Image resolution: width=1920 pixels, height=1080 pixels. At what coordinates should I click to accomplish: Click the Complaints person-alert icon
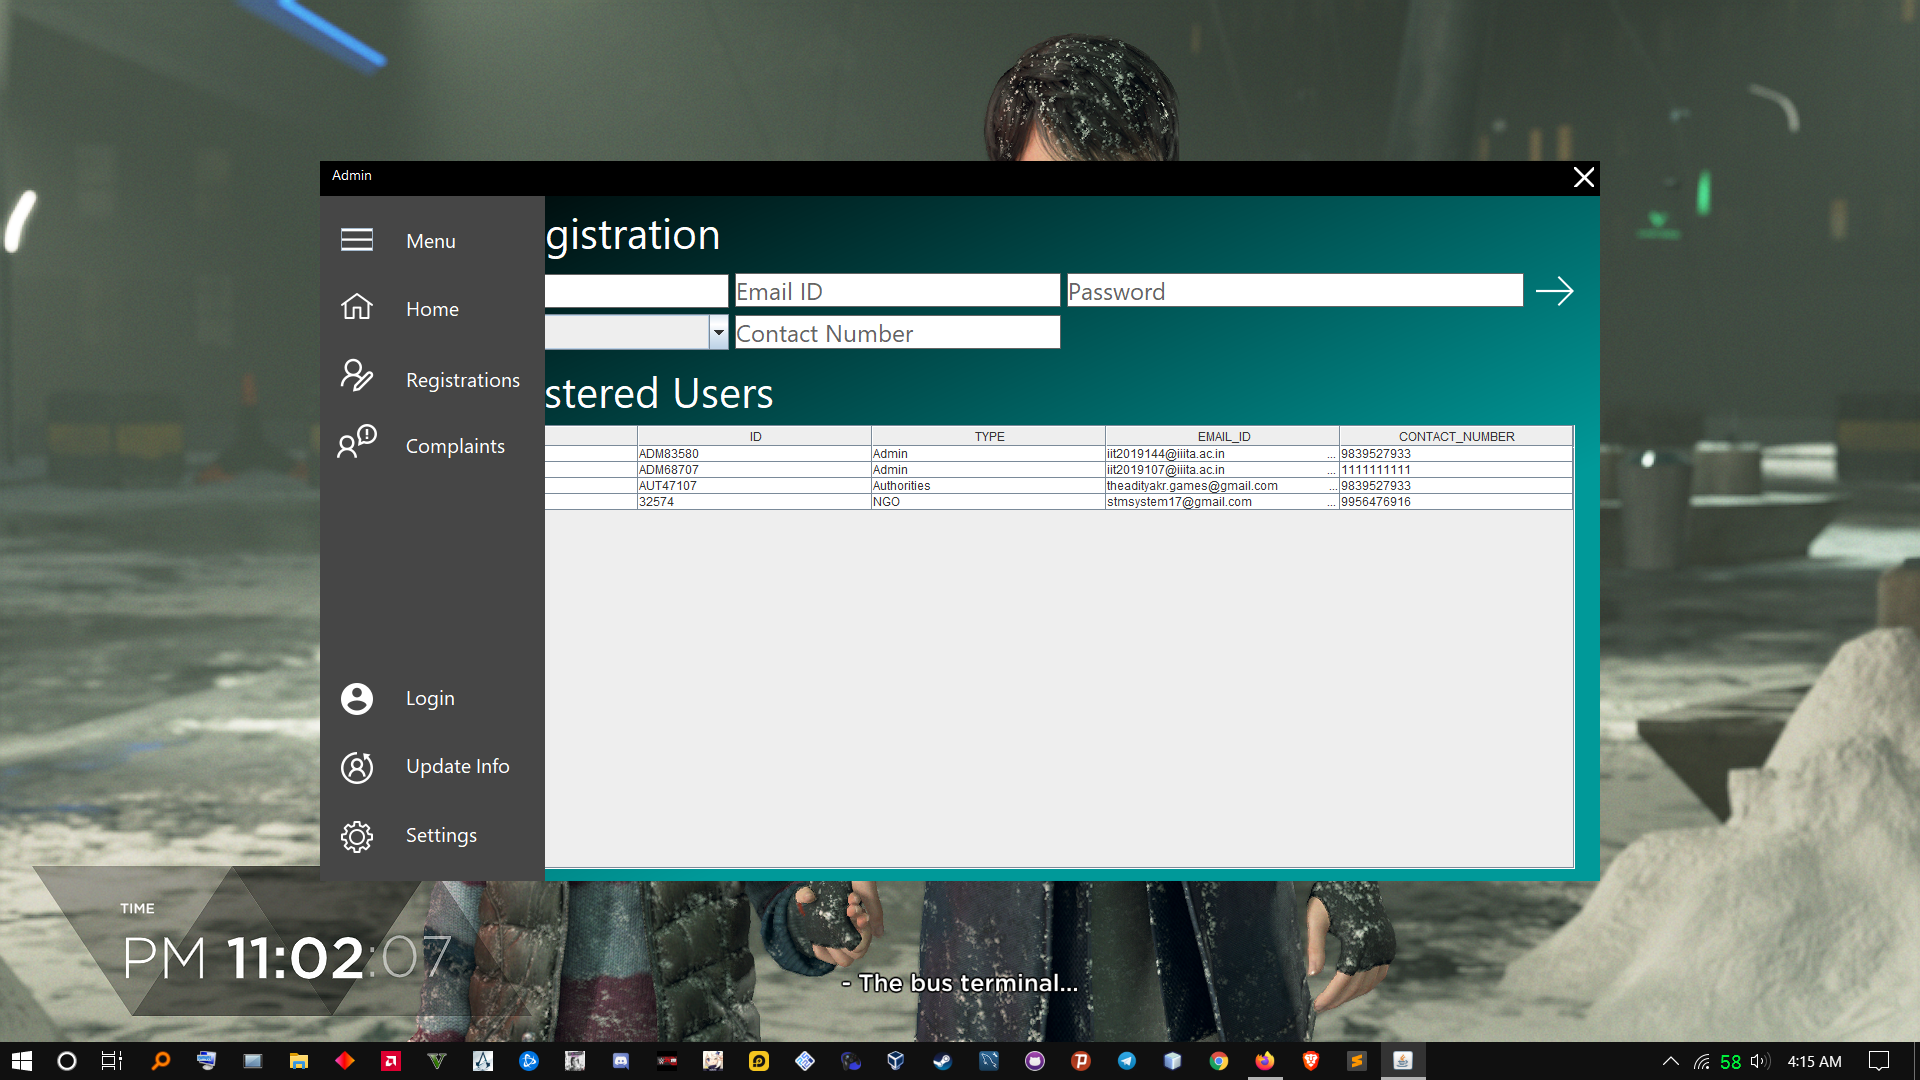(356, 442)
